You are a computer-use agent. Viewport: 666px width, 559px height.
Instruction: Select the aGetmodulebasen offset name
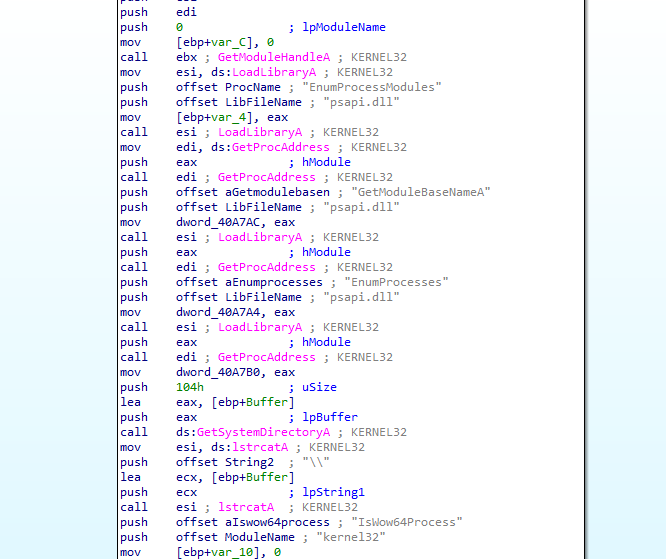pos(277,192)
